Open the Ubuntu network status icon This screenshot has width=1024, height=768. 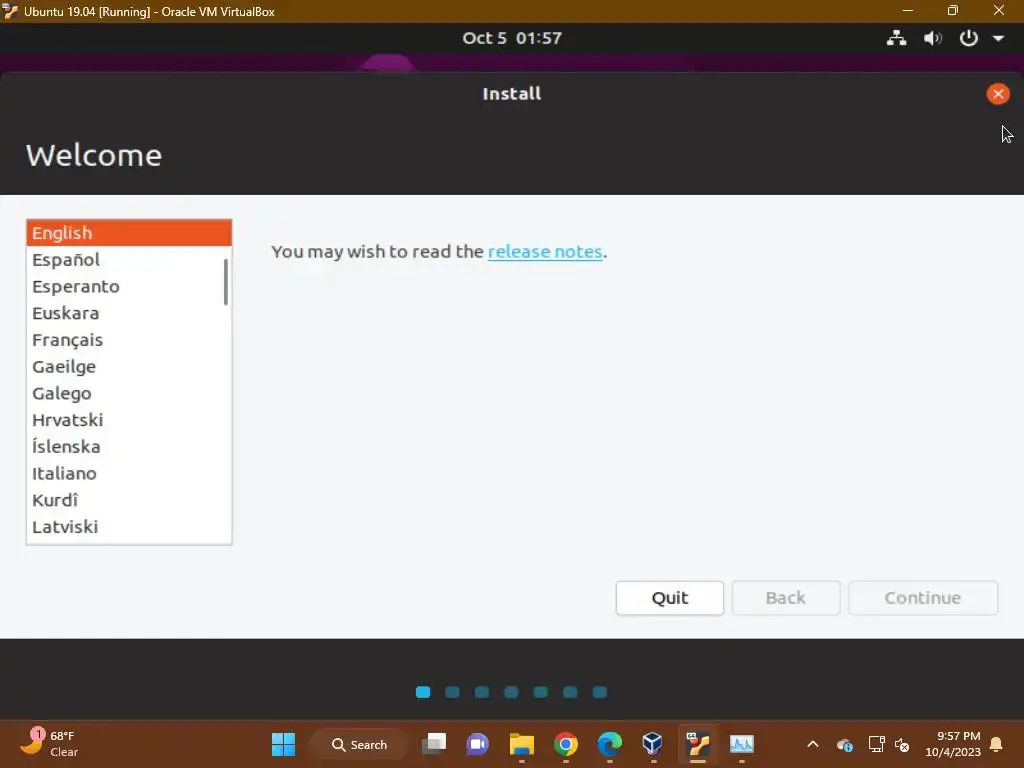pyautogui.click(x=896, y=38)
